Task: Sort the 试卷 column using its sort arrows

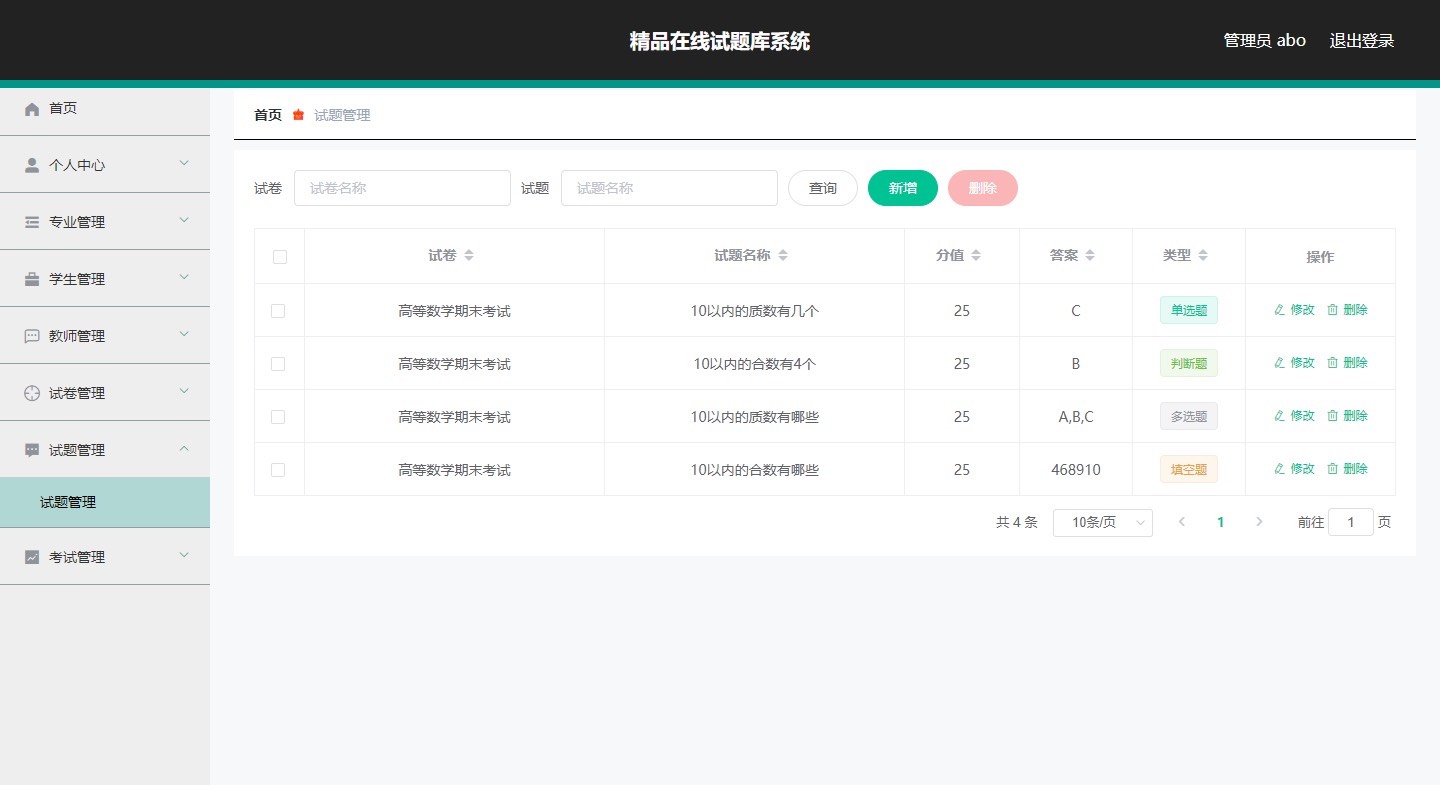Action: pos(469,256)
